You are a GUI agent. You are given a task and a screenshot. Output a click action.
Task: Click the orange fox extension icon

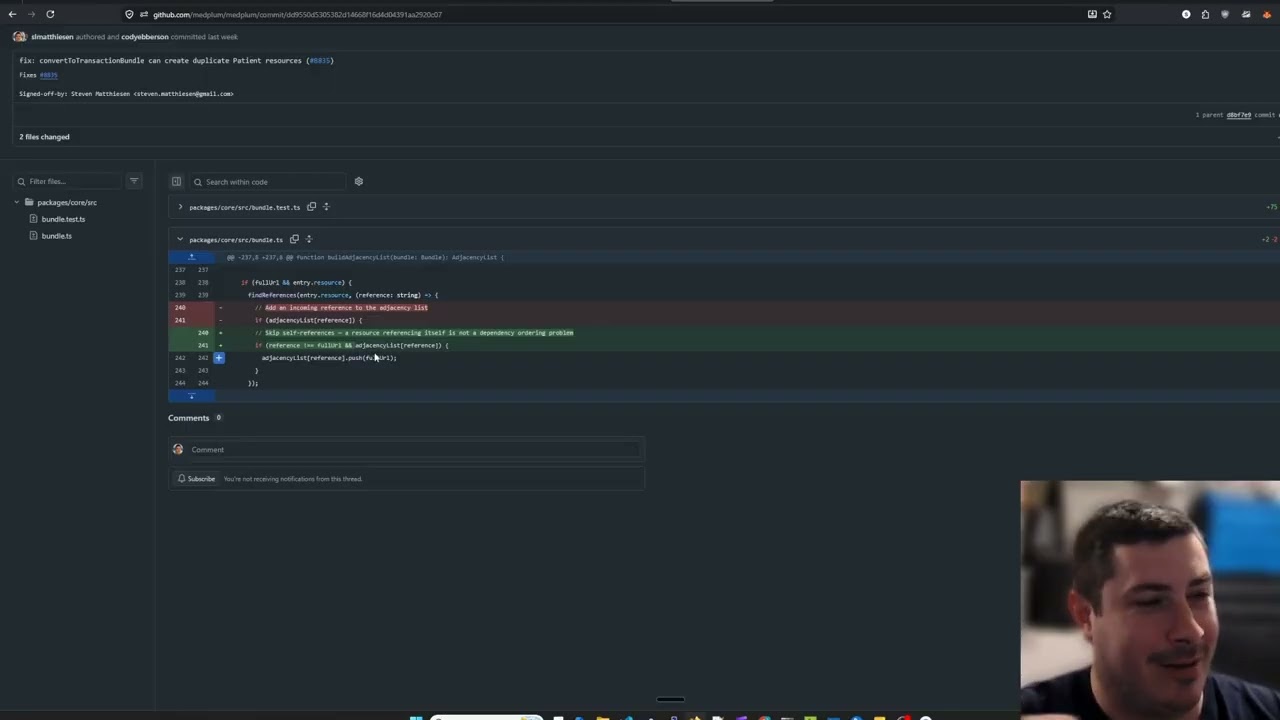point(1267,14)
